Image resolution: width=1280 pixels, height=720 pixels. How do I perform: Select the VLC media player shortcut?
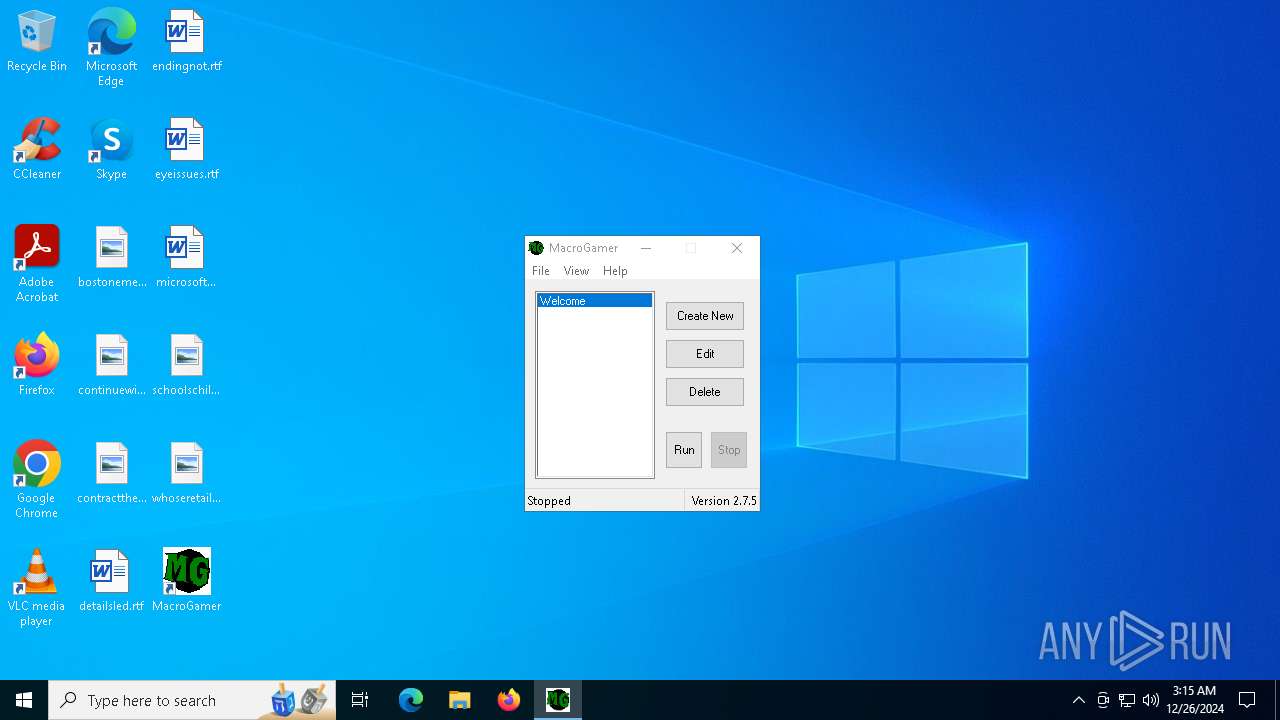[x=37, y=588]
